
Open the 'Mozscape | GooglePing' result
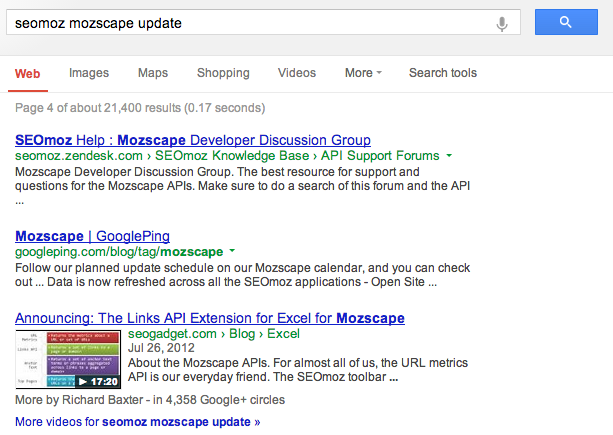click(92, 236)
